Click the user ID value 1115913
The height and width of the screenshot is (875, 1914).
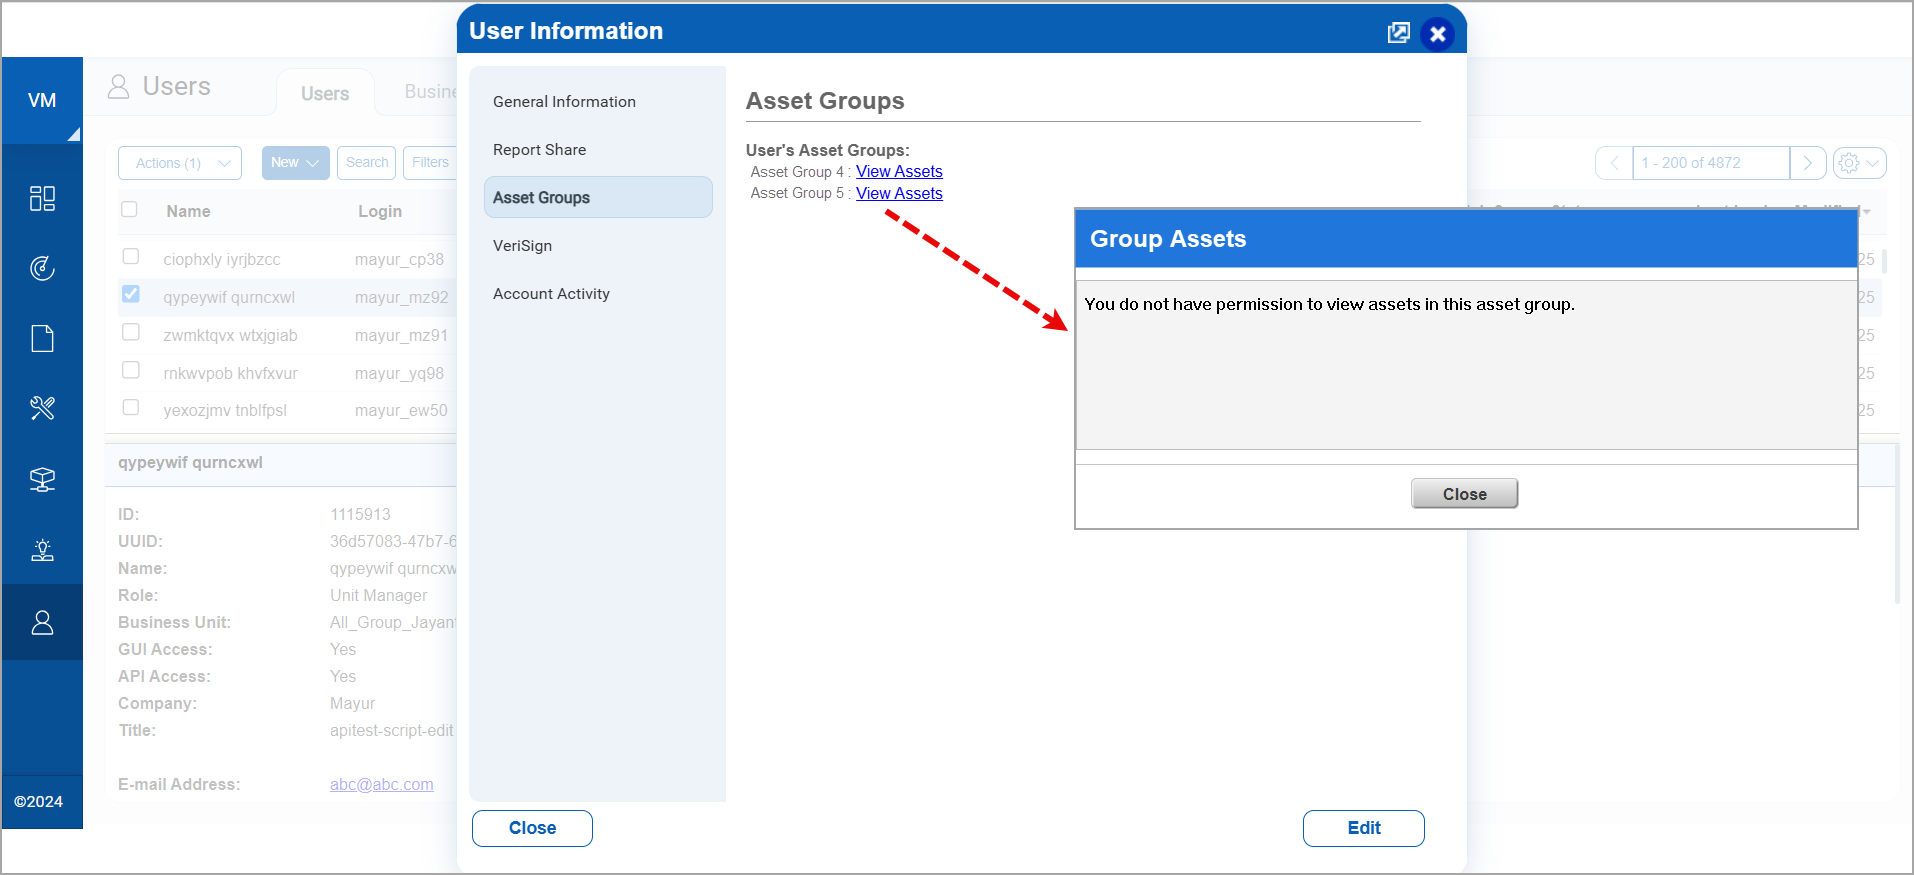tap(360, 515)
